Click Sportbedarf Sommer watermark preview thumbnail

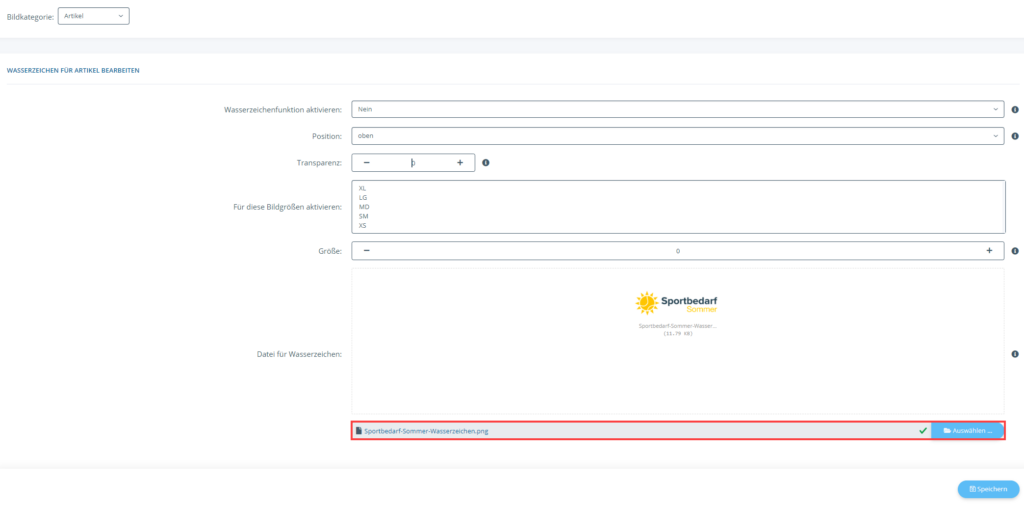[677, 303]
